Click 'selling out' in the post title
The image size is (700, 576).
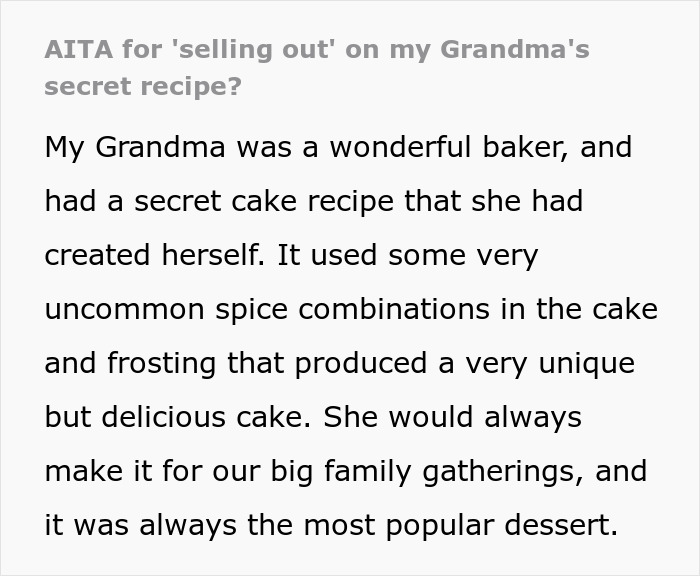251,49
